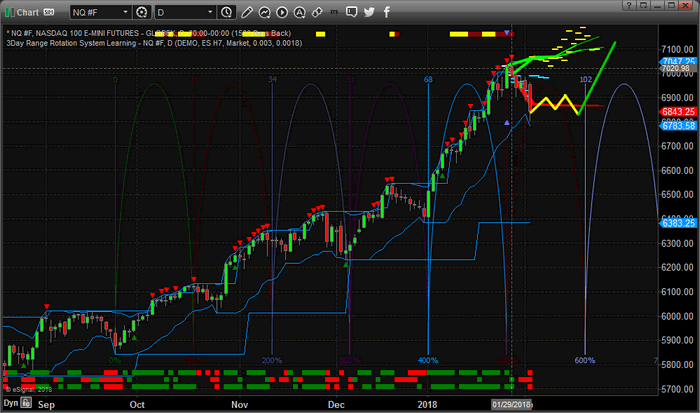Open the symbol settings gear icon
Screen dimensions: 700x413
[x=142, y=13]
